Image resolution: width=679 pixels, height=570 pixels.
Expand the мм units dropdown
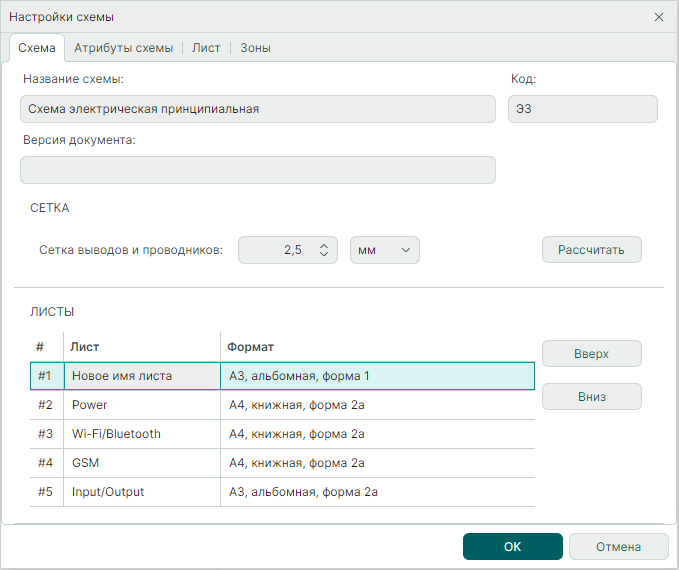pos(385,250)
